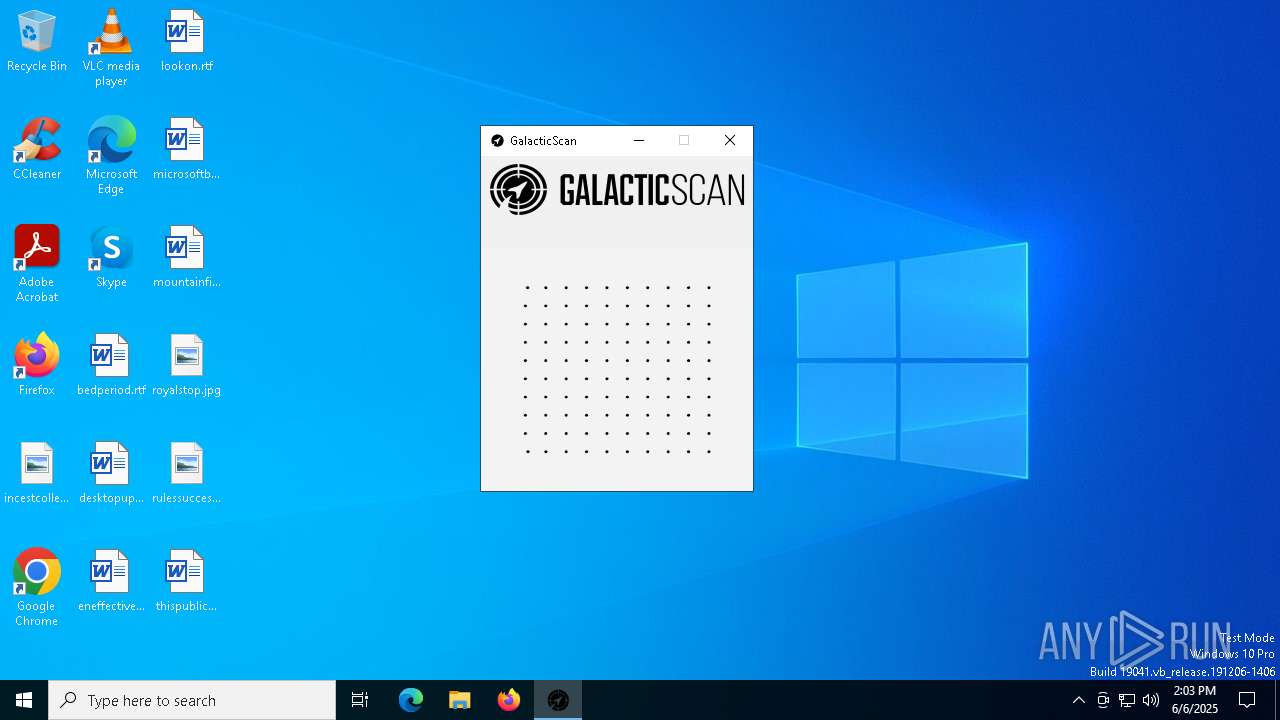Minimize the GalacticScan window
1280x720 pixels.
(639, 141)
